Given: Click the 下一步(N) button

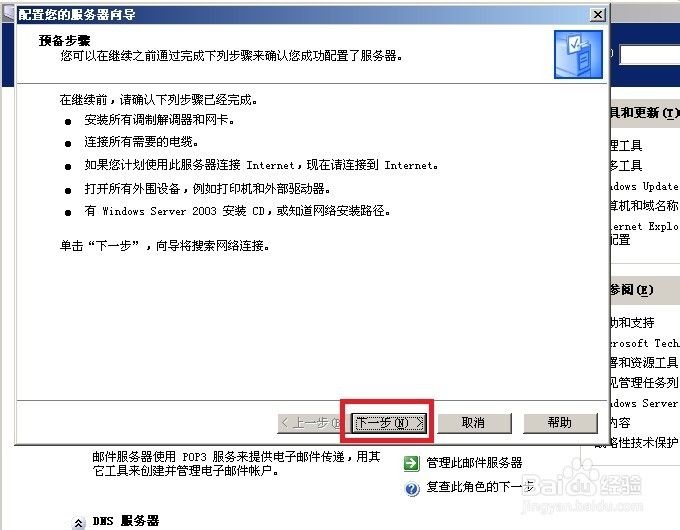Looking at the screenshot, I should click(x=389, y=422).
